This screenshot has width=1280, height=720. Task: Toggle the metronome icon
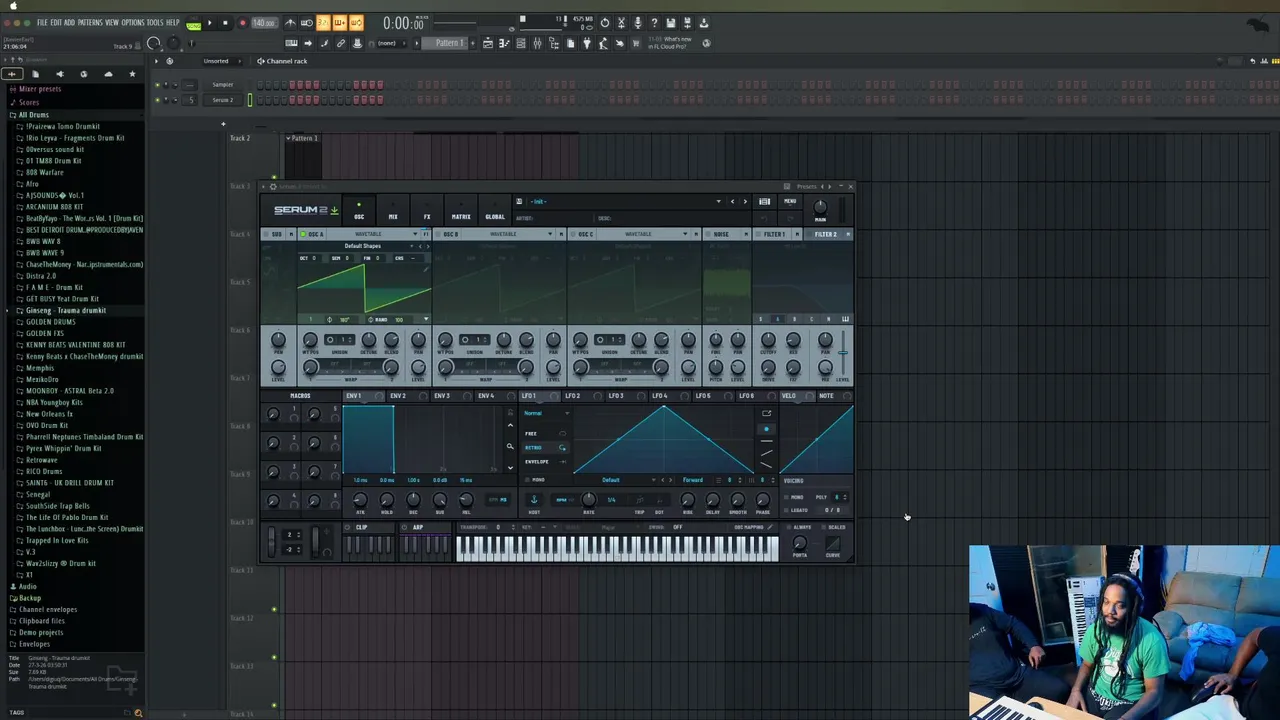coord(290,22)
